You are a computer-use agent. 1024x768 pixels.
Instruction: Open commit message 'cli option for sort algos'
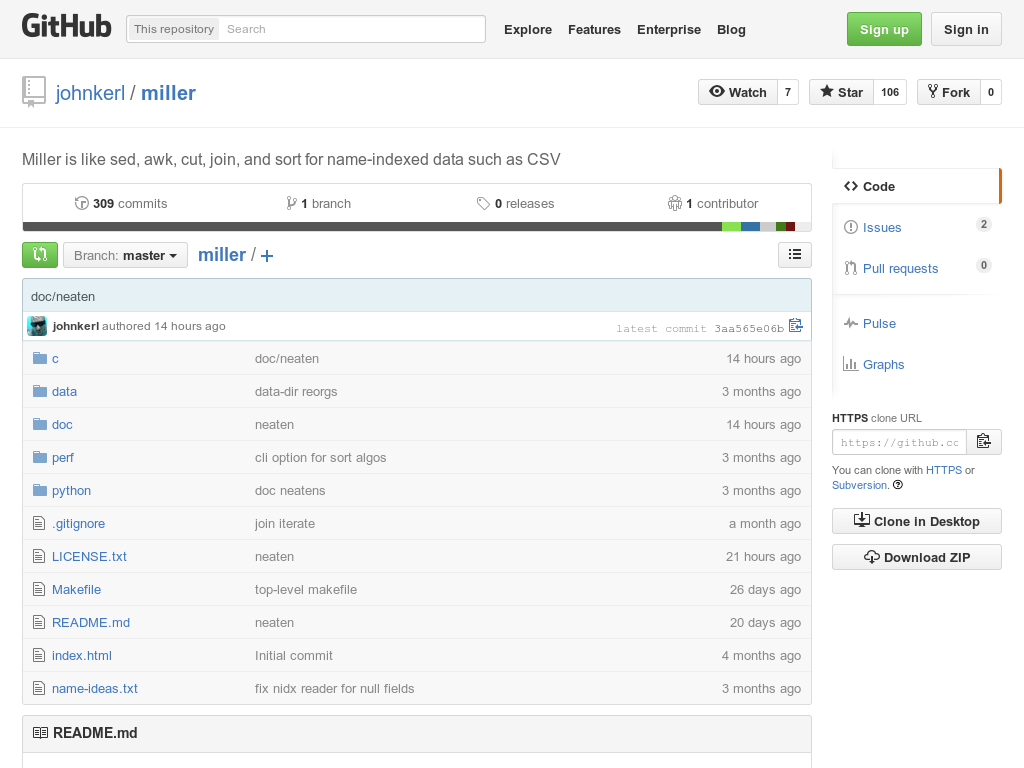[x=321, y=457]
